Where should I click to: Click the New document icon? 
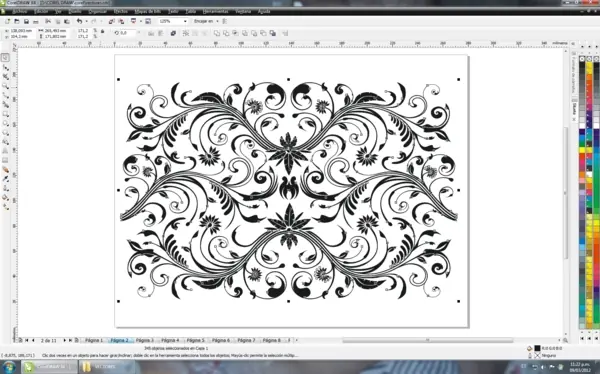click(x=7, y=21)
